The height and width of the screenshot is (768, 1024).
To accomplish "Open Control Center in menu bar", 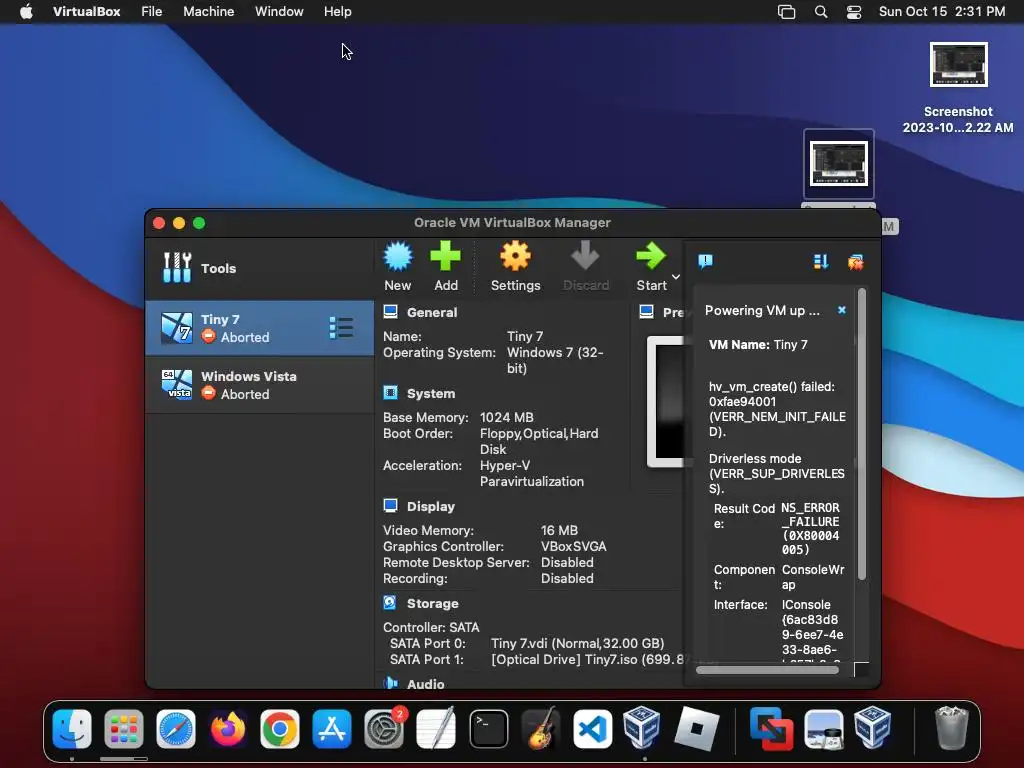I will coord(854,12).
